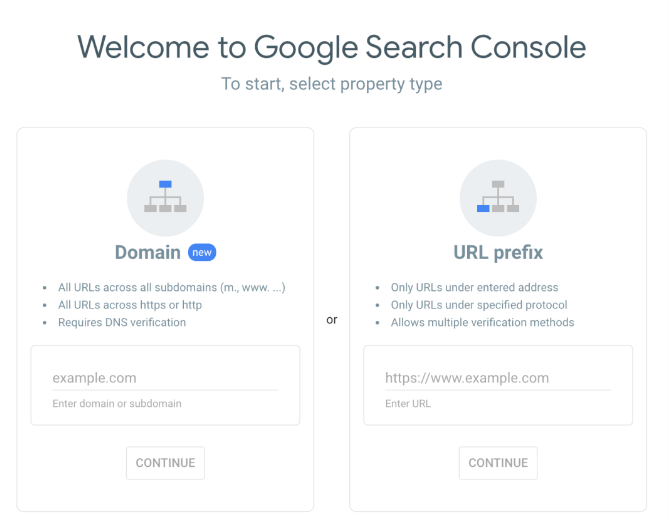Viewport: 668px width, 525px height.
Task: Click "Allows multiple verification methods" bullet
Action: (x=482, y=322)
